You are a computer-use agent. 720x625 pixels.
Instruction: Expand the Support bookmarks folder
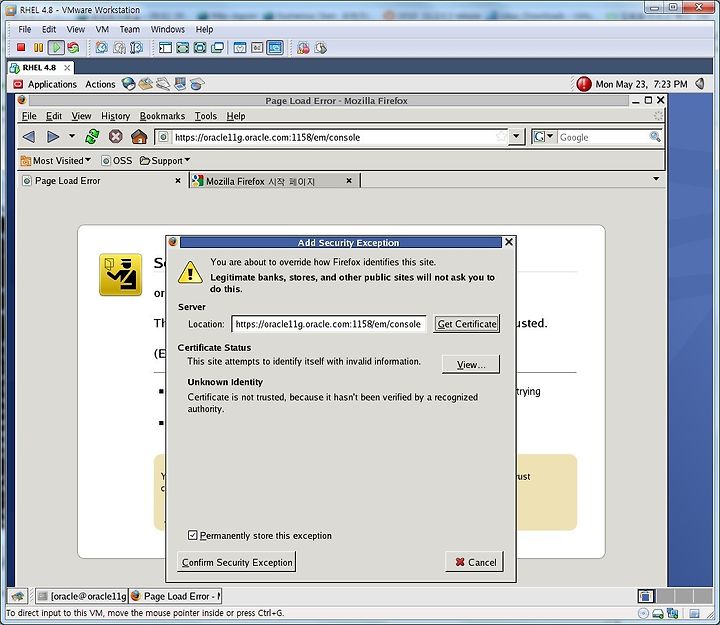point(165,160)
